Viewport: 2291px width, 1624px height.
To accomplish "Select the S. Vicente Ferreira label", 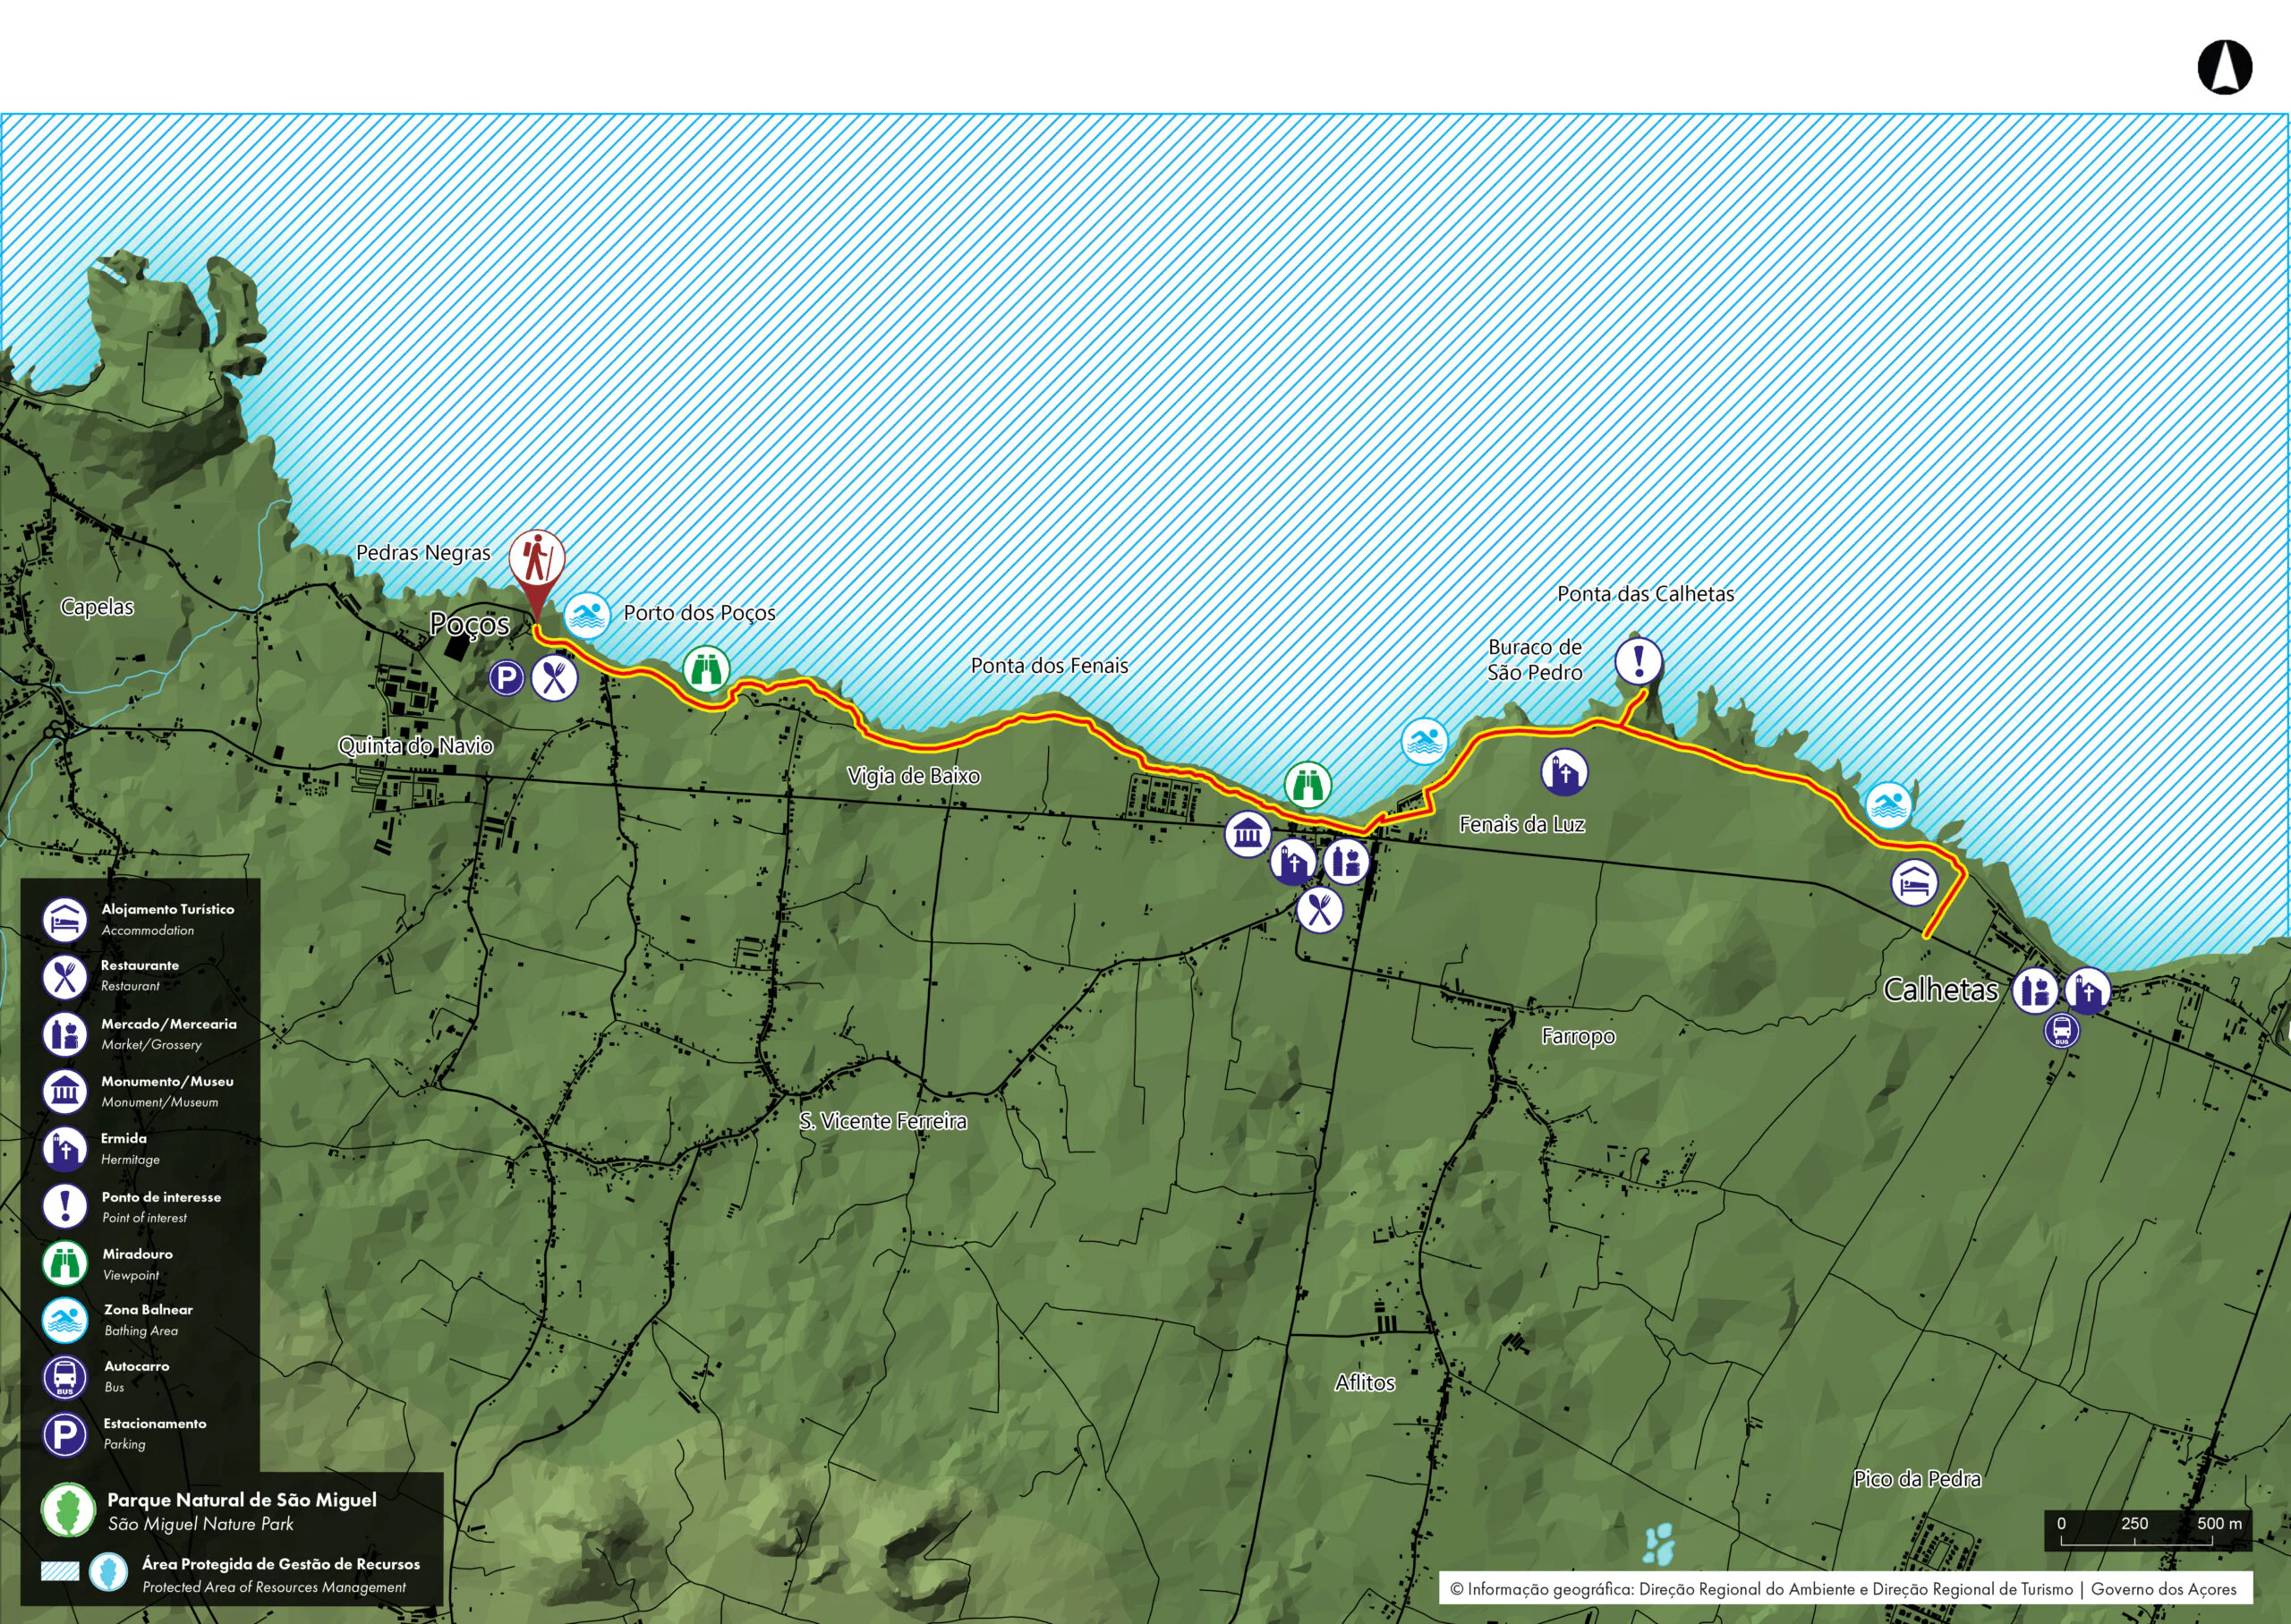I will pos(882,1121).
